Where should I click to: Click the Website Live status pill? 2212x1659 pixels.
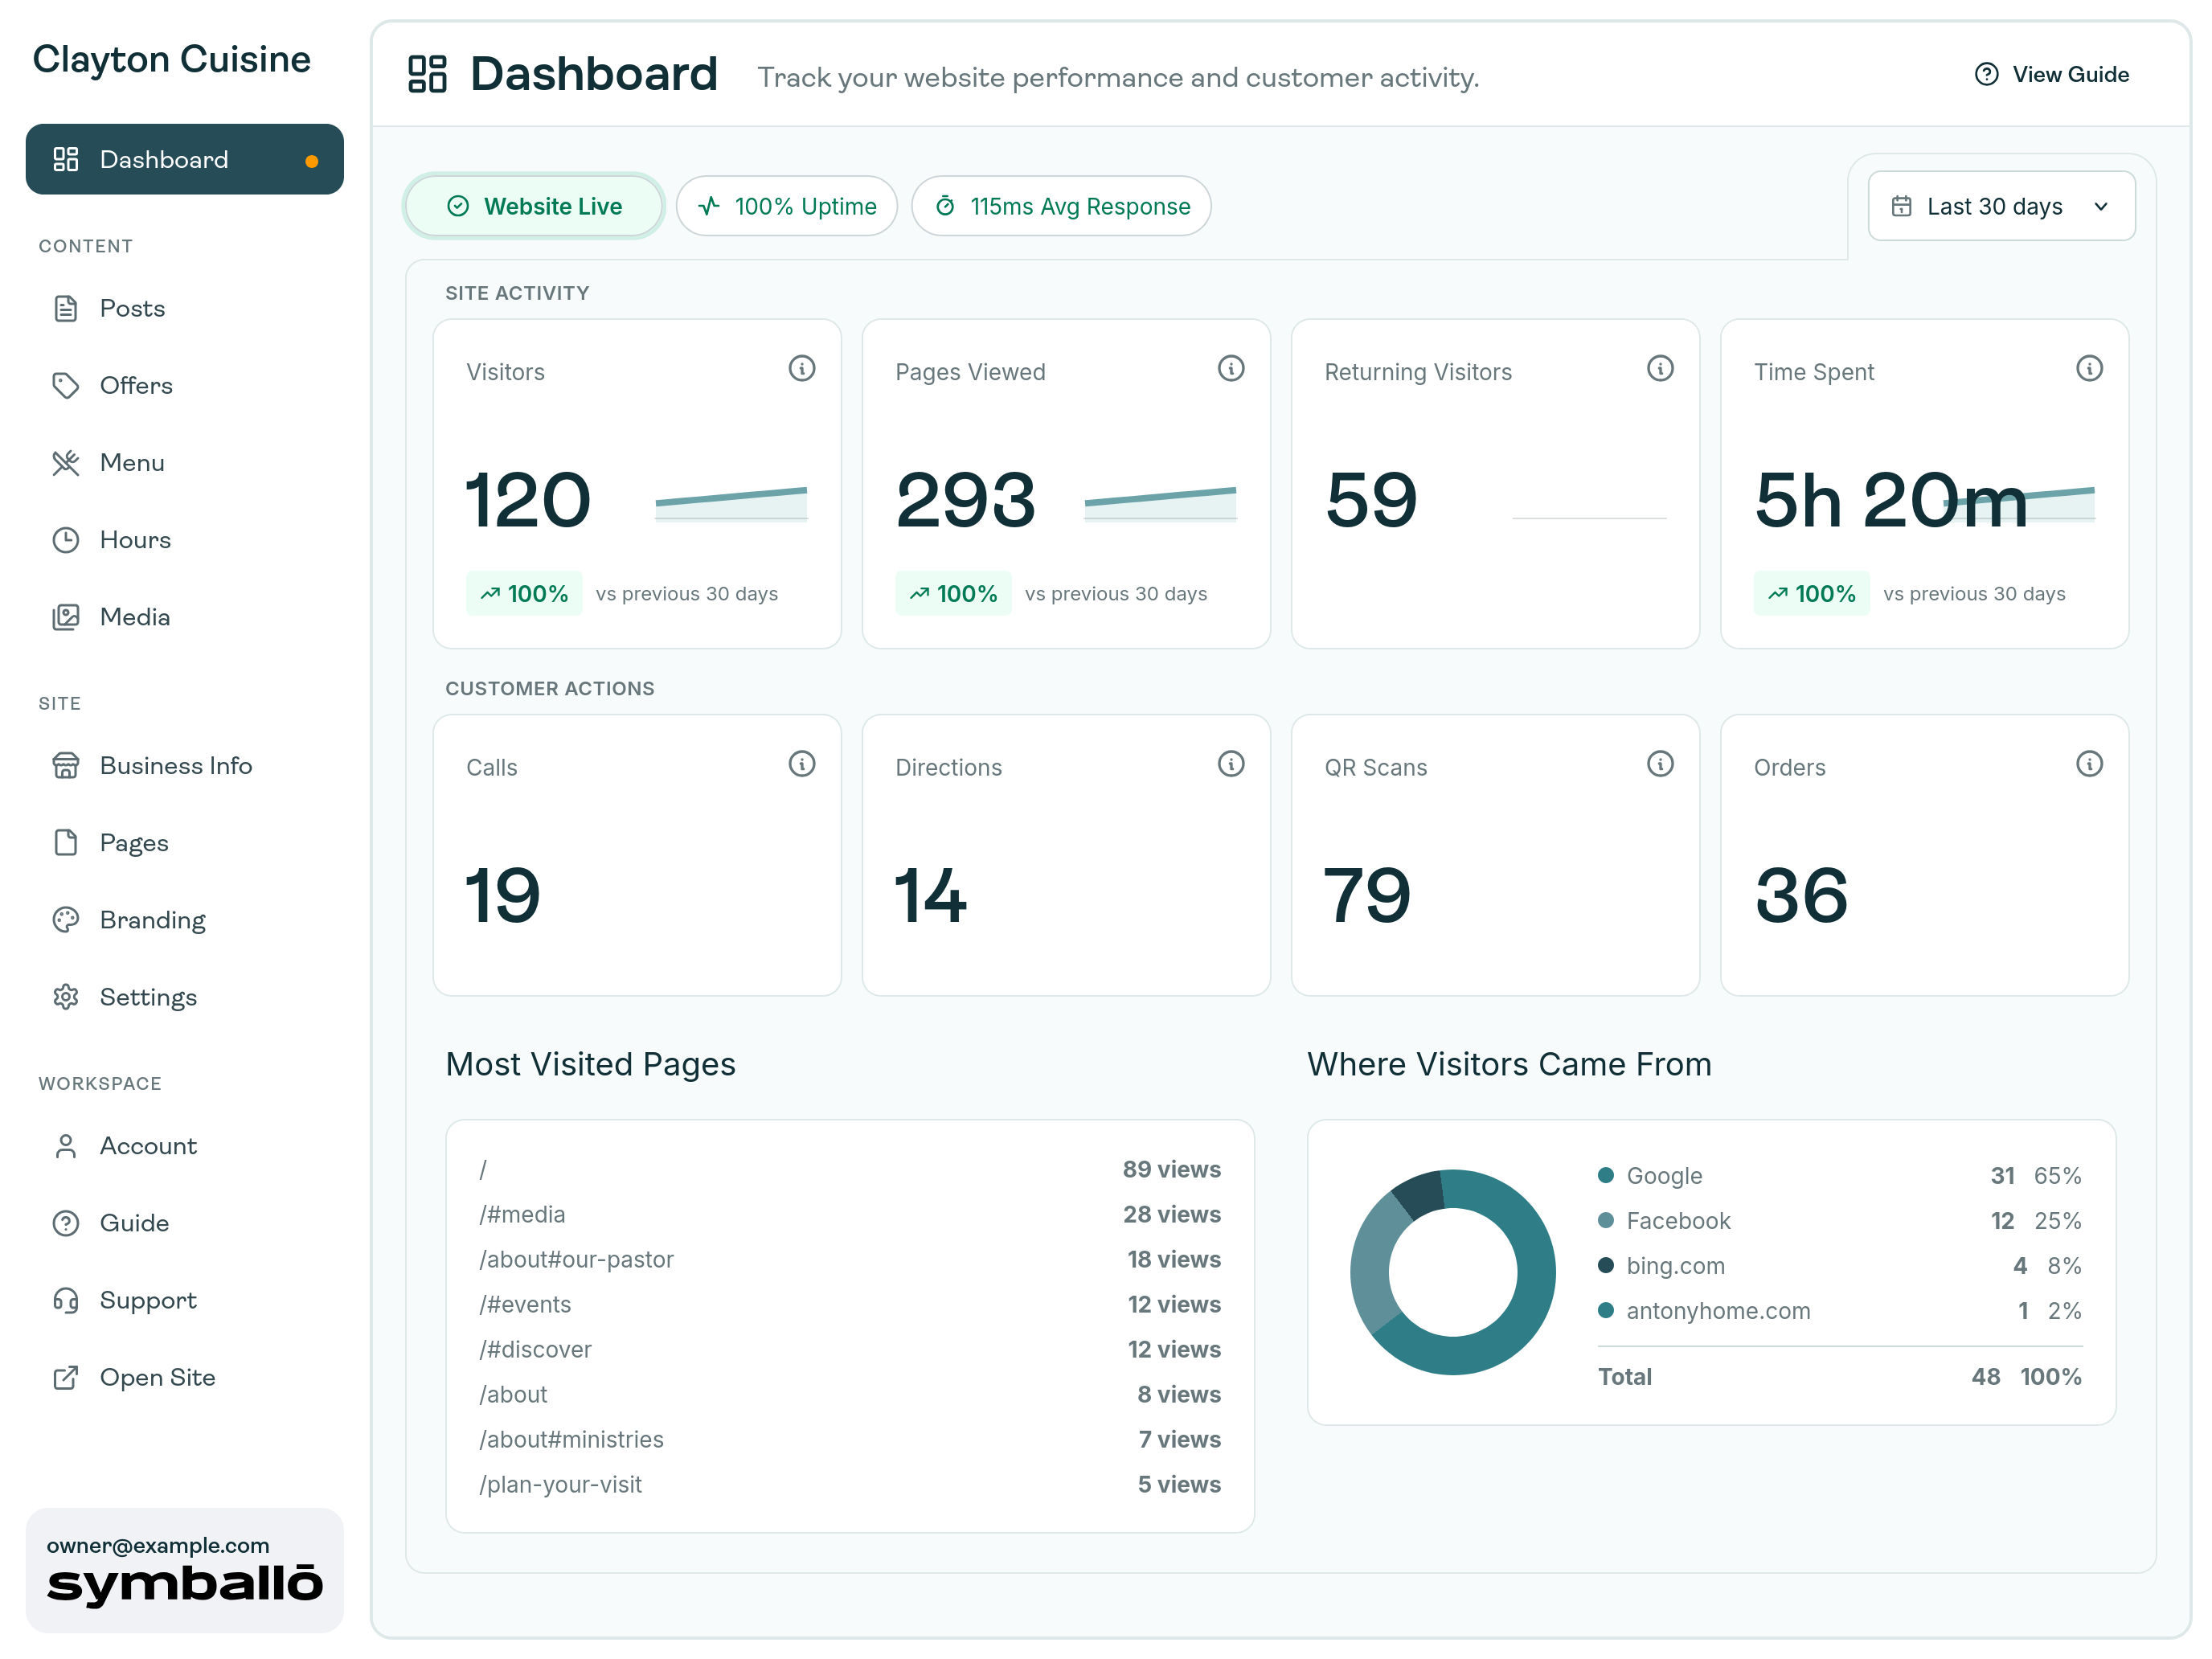point(534,206)
